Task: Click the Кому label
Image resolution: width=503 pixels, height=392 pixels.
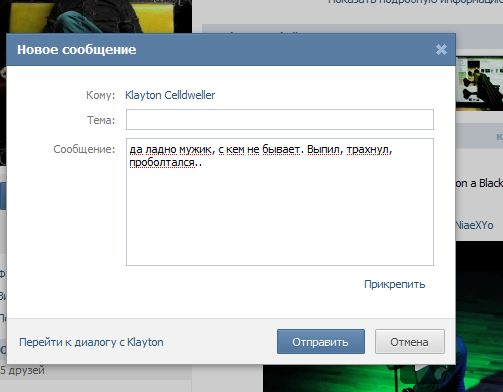Action: (100, 95)
